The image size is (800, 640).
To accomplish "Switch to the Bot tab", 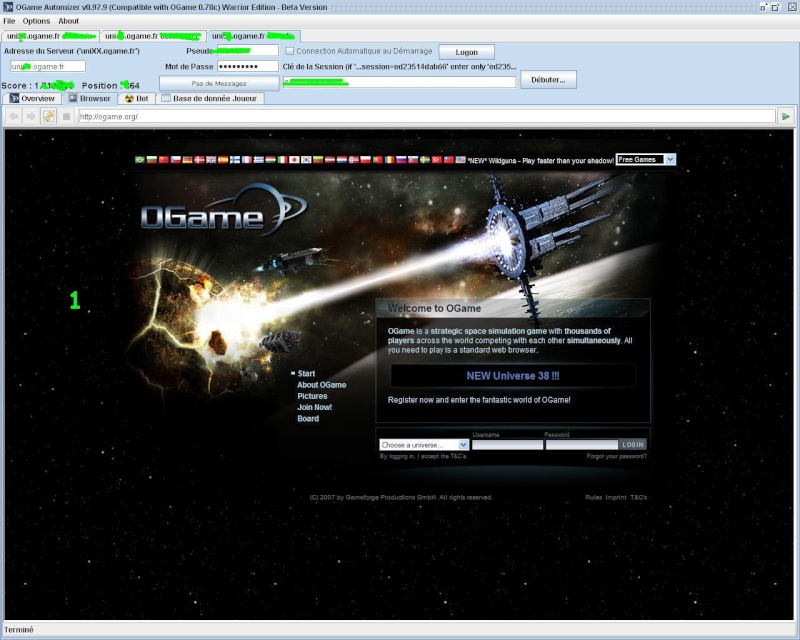I will 137,99.
